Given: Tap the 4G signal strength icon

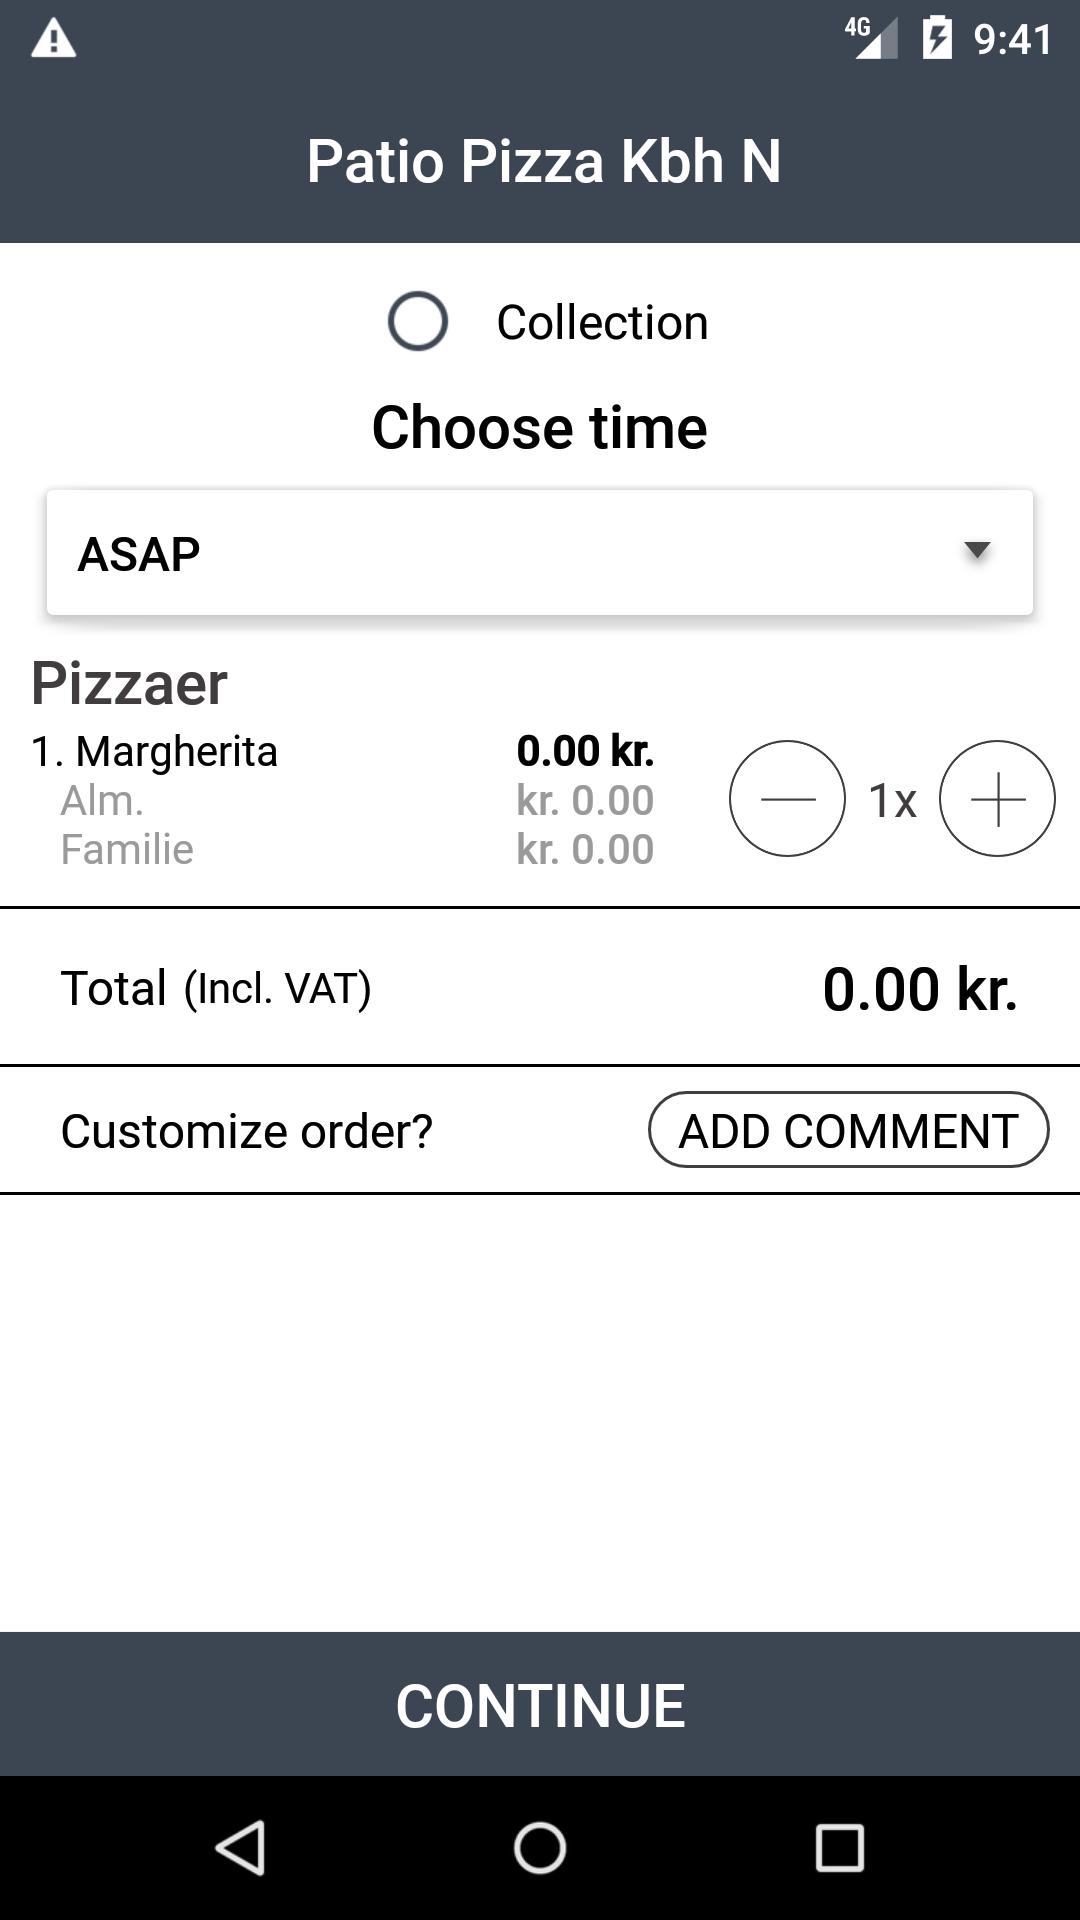Looking at the screenshot, I should tap(871, 38).
